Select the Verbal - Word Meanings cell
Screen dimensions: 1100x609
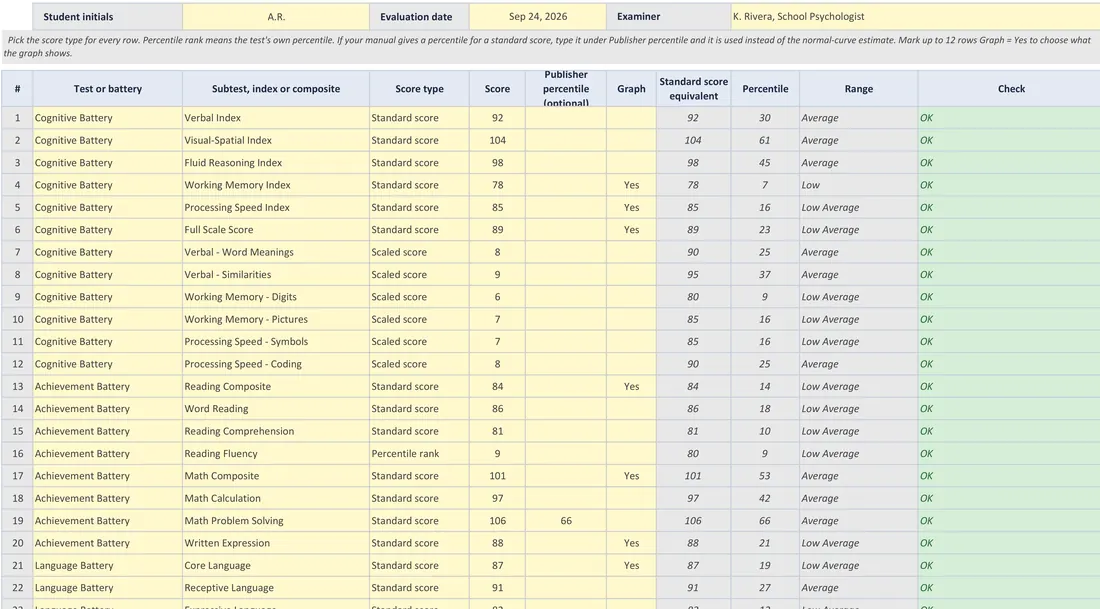click(276, 252)
